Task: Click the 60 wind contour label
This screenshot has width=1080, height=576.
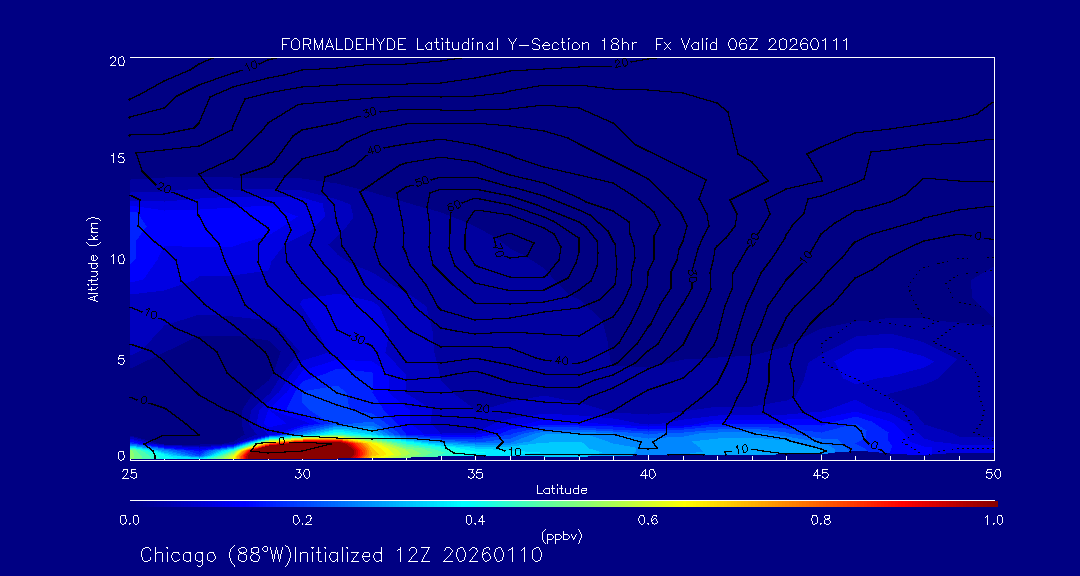Action: tap(455, 206)
